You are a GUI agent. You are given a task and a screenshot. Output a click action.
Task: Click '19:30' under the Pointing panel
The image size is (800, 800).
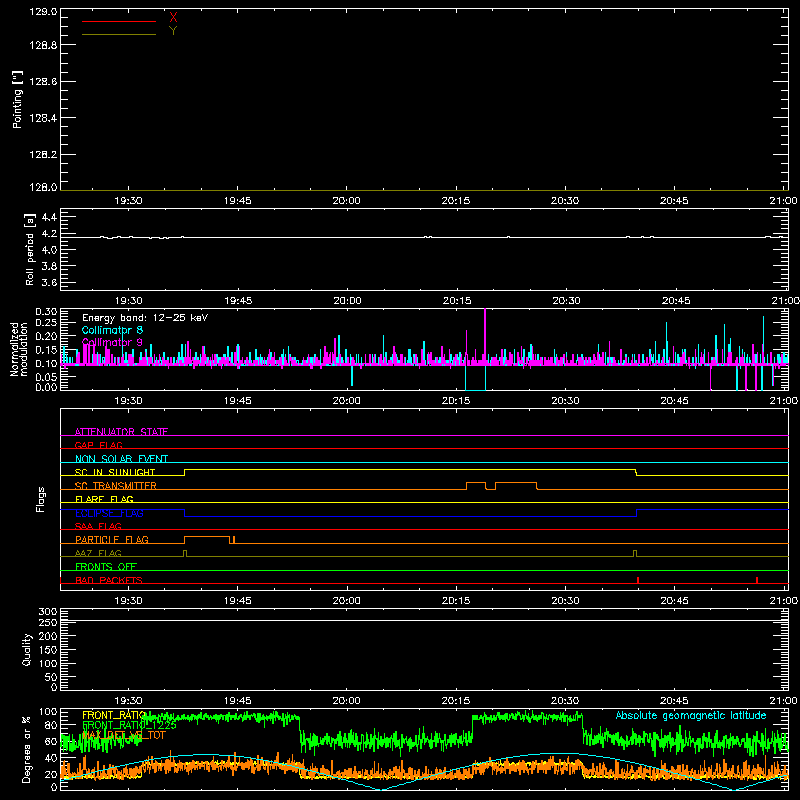click(128, 201)
